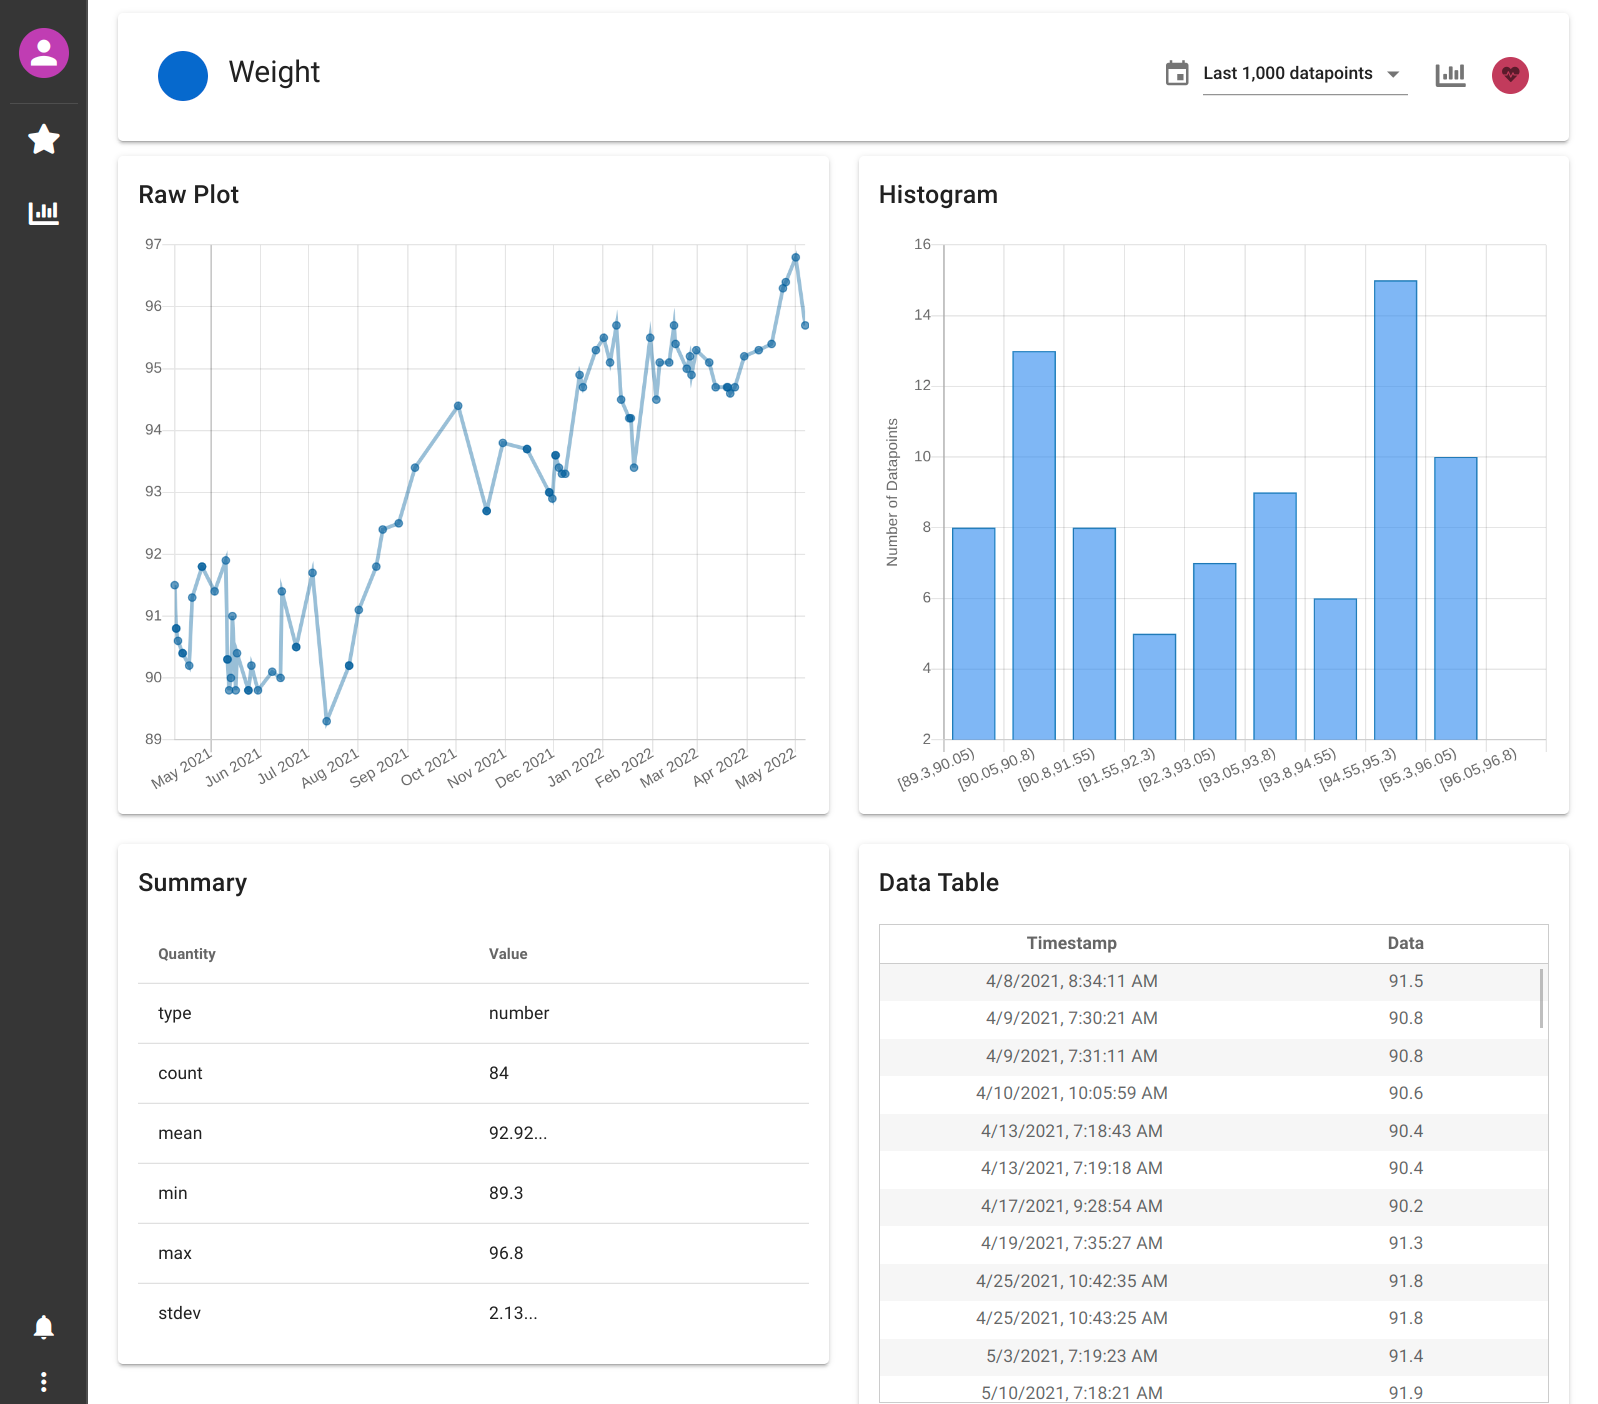Open notifications bell in sidebar

point(44,1327)
